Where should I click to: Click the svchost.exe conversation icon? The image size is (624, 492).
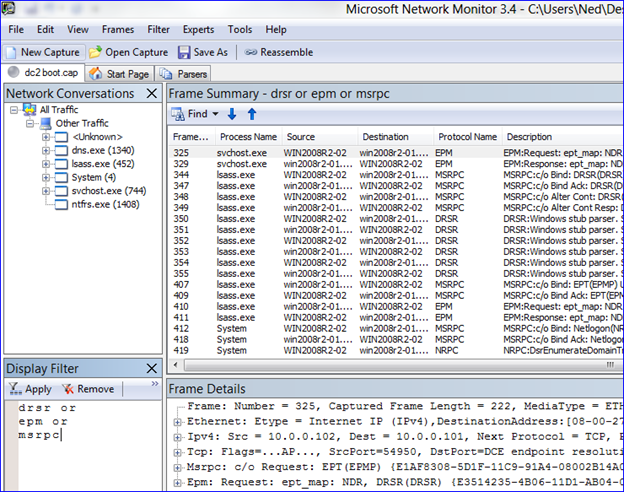click(x=61, y=191)
